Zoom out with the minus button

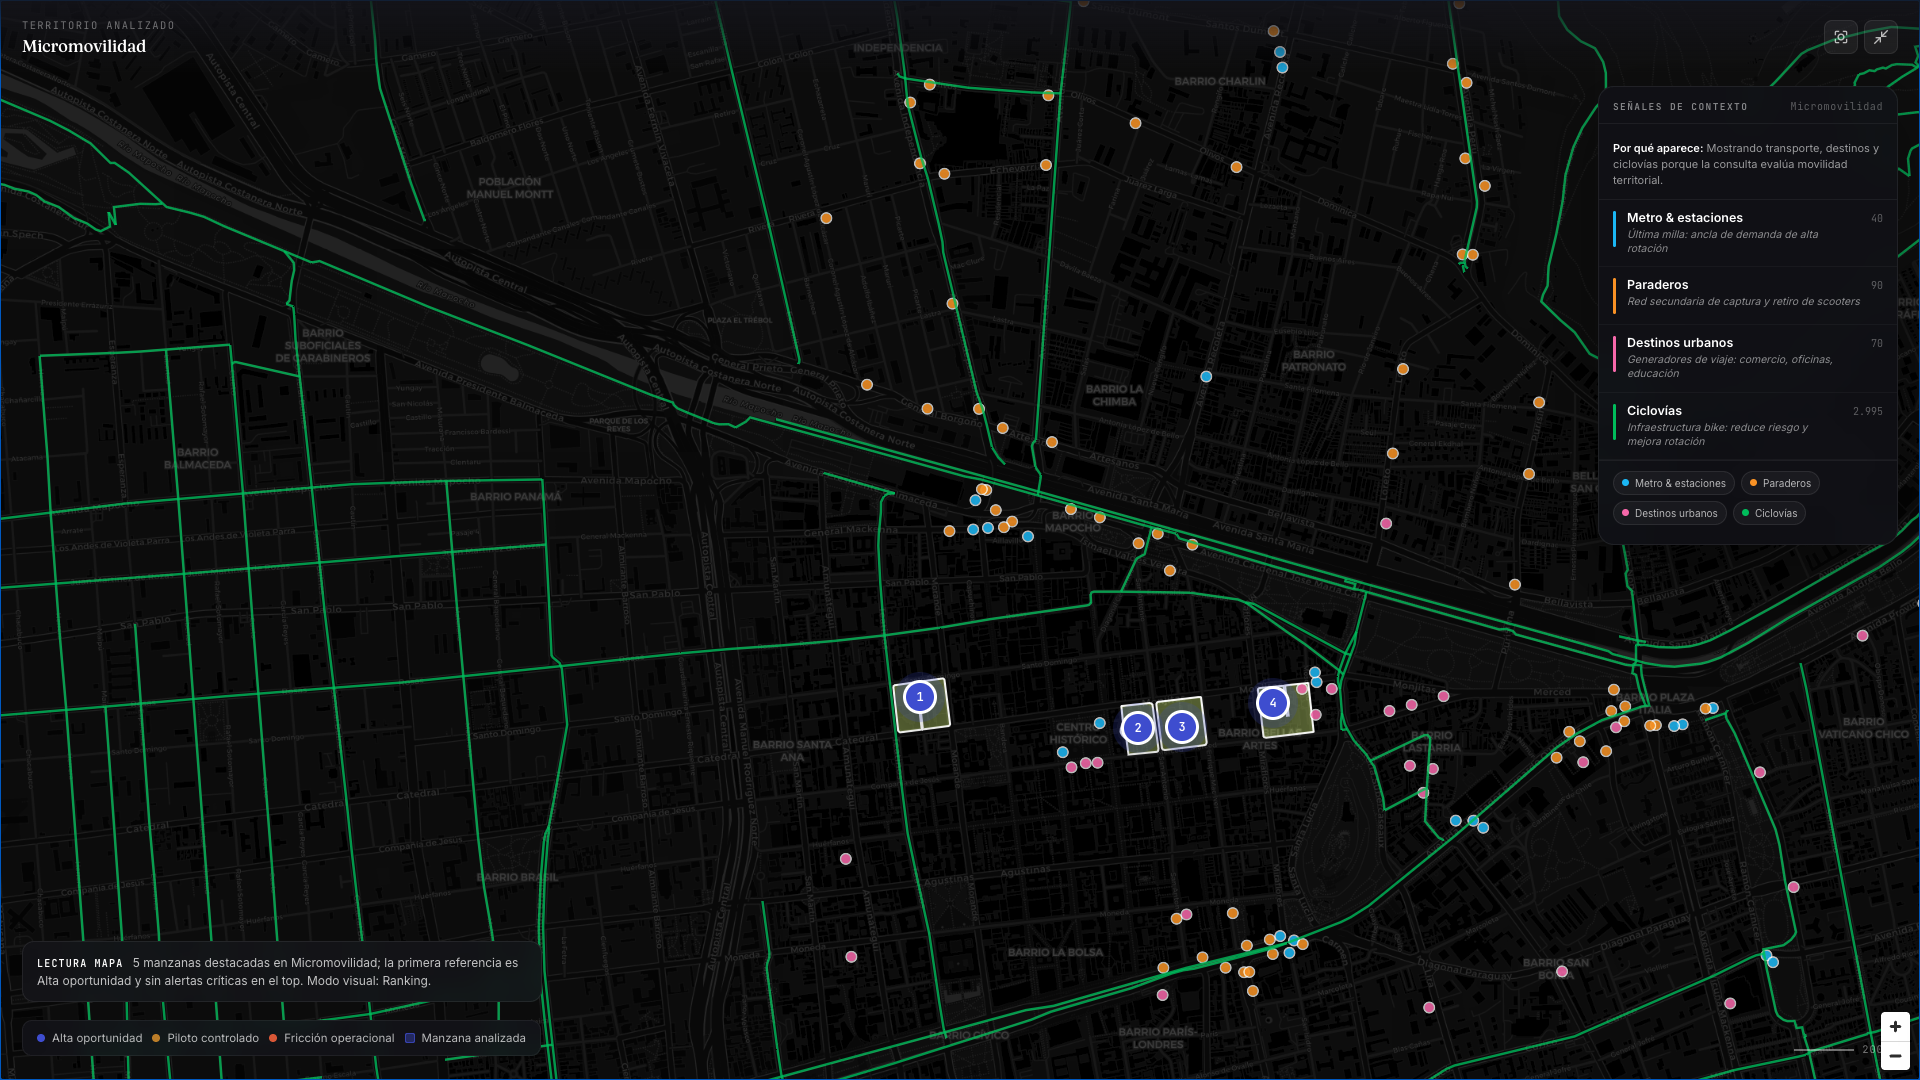(x=1895, y=1056)
